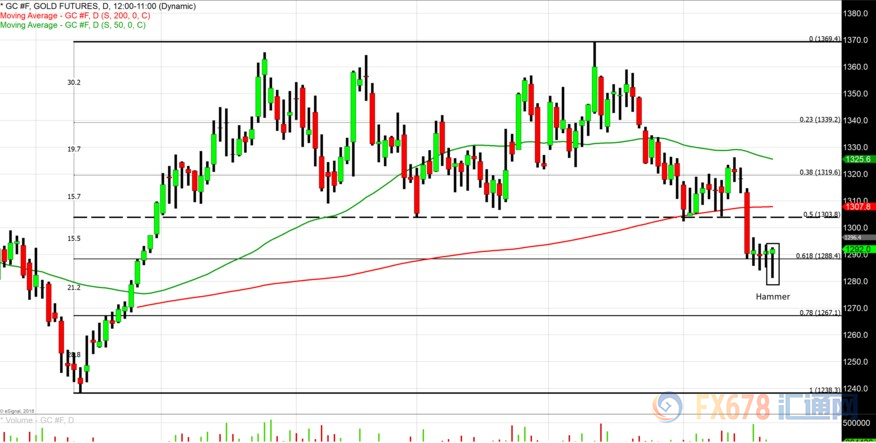Click the 0.78 (1267.1) Fibonacci level label
The height and width of the screenshot is (443, 876).
click(x=819, y=312)
